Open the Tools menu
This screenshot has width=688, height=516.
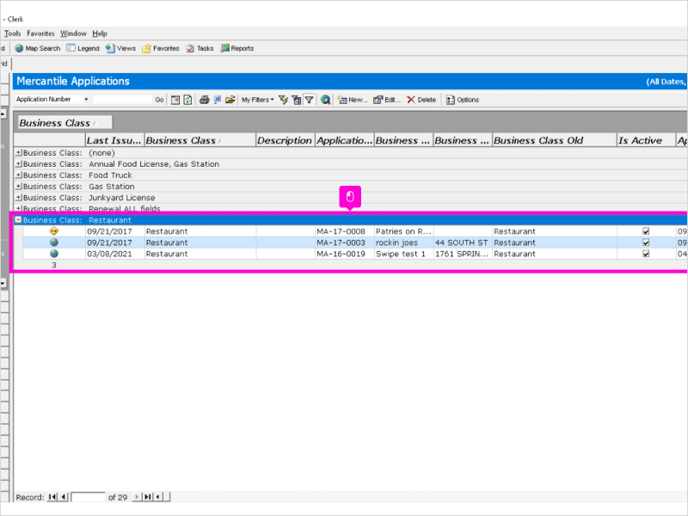tap(13, 33)
